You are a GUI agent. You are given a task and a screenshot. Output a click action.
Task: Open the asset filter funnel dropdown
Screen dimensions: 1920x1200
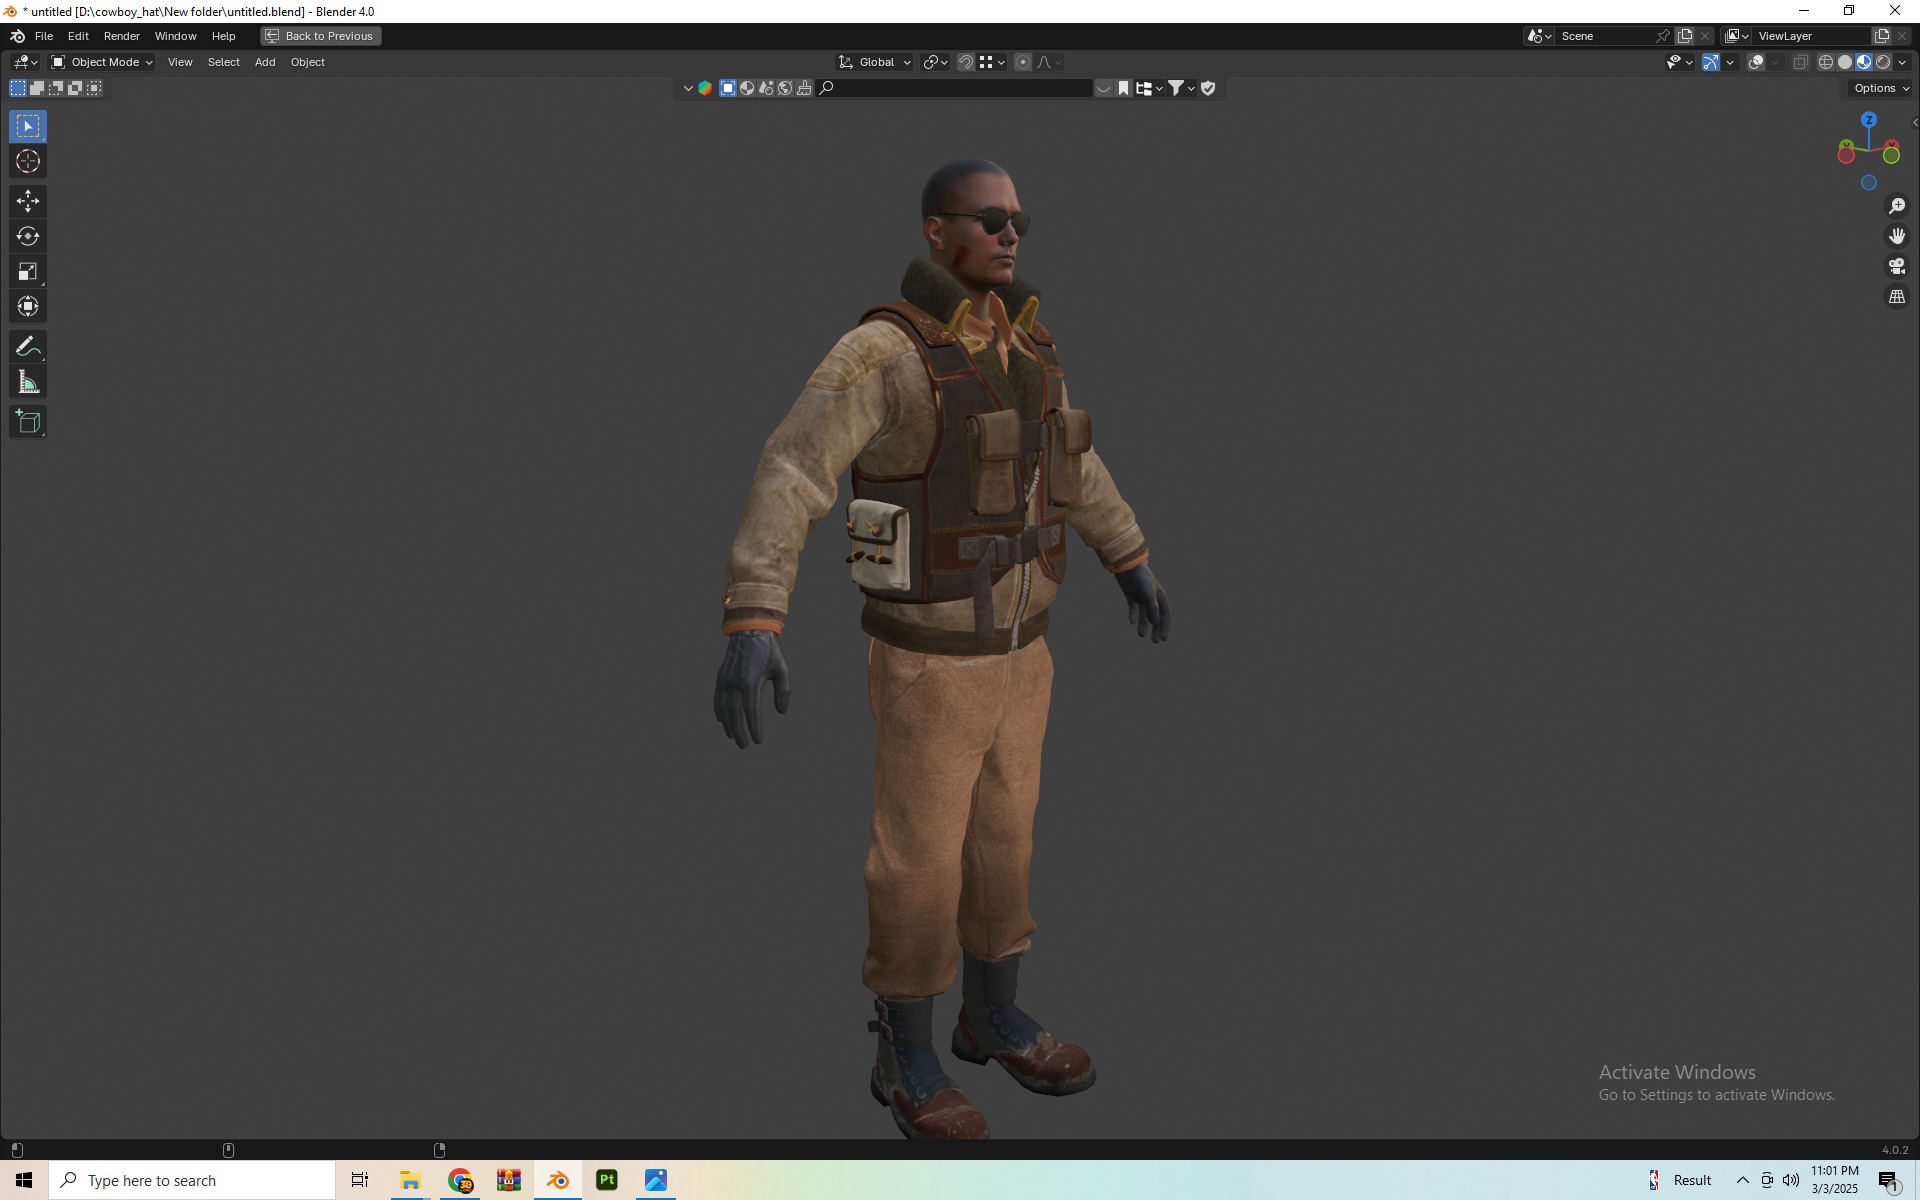pos(1182,88)
